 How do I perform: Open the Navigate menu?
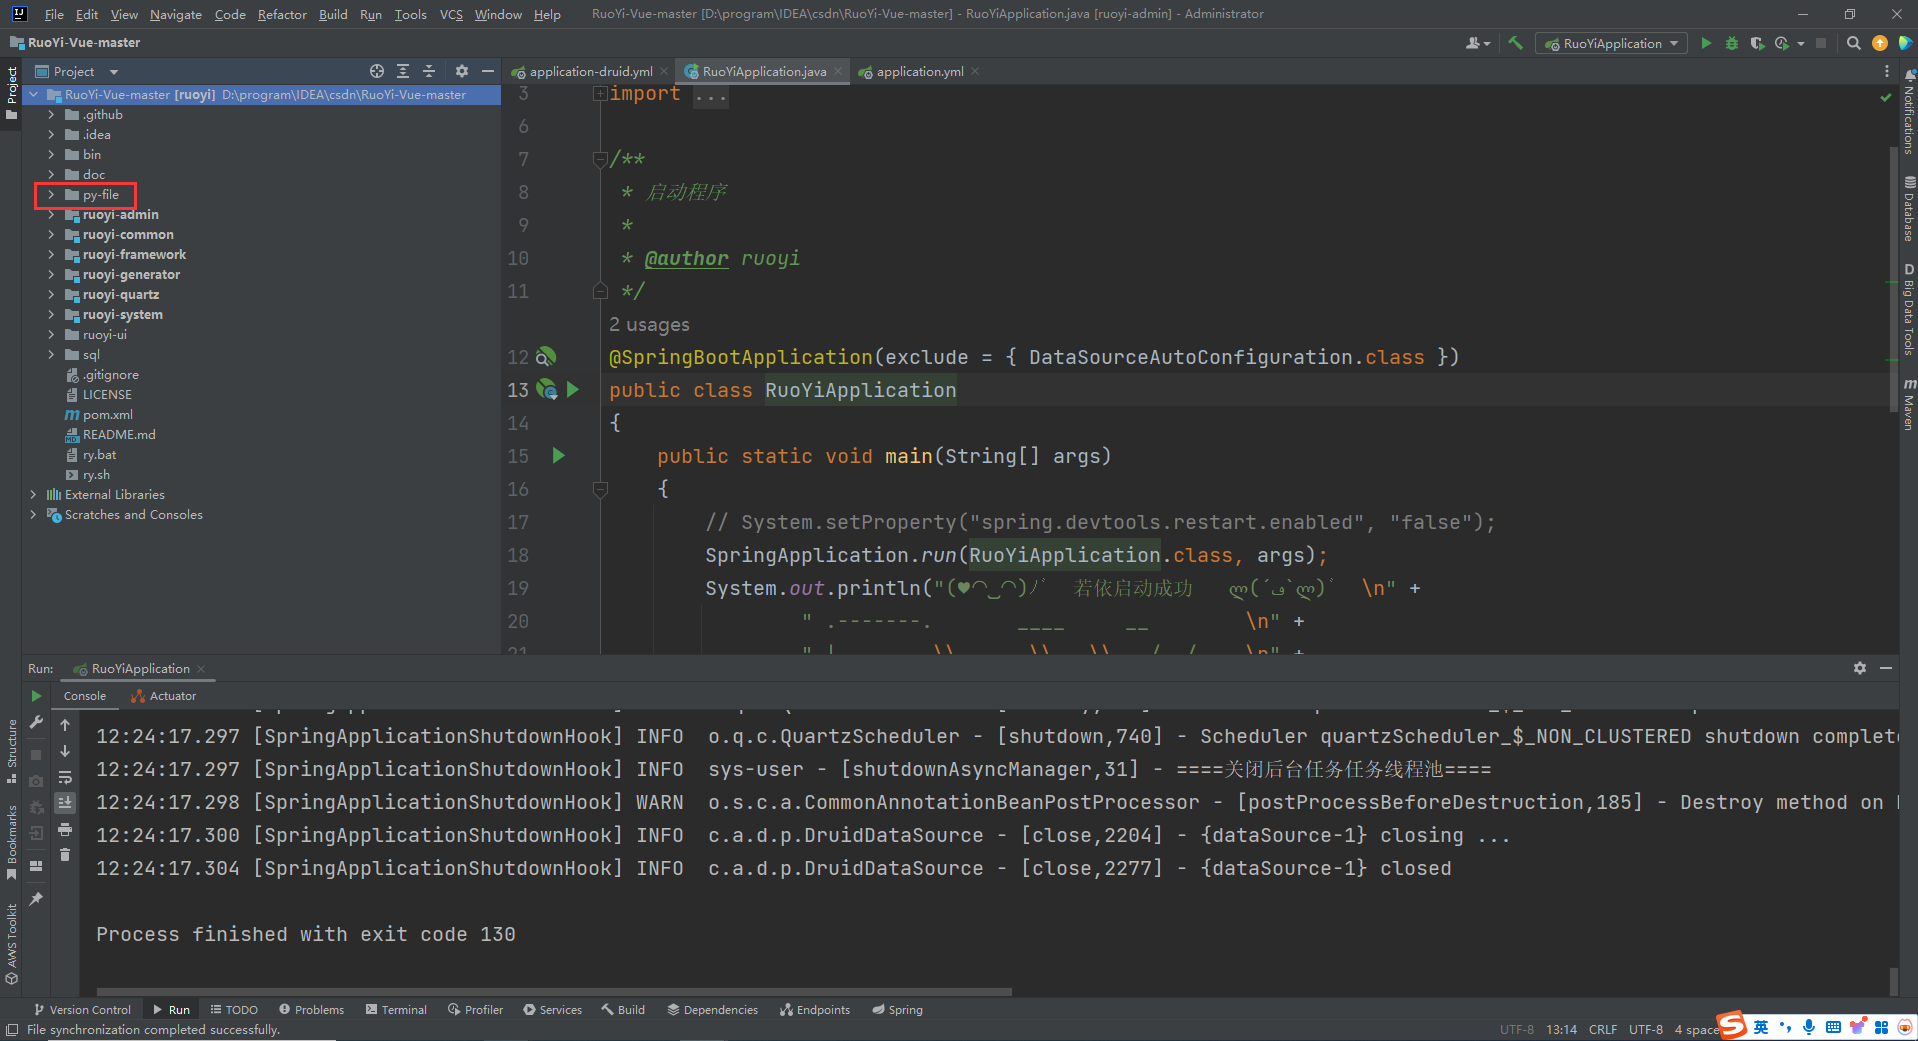(176, 14)
